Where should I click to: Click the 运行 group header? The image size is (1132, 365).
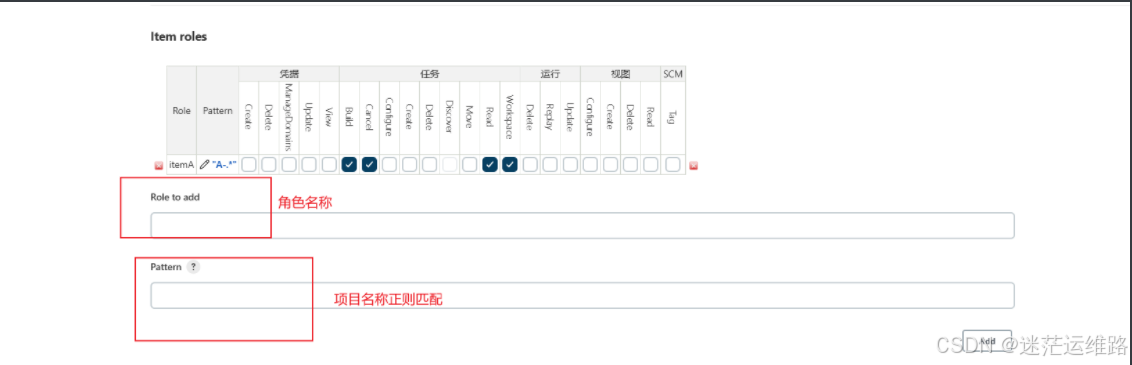[550, 74]
